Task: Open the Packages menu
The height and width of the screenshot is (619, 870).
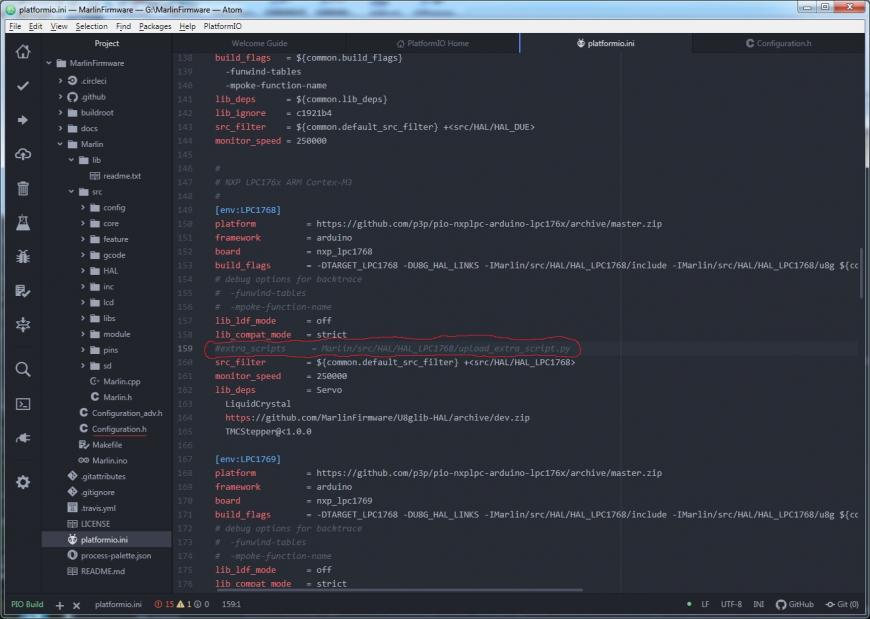Action: tap(155, 26)
